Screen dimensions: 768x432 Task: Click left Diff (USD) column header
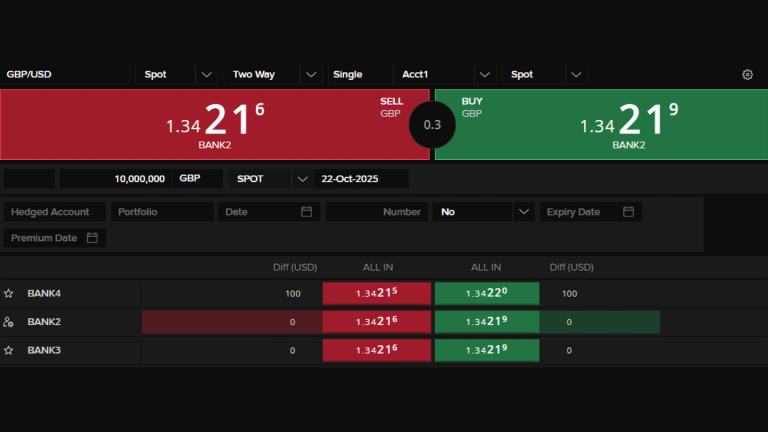295,267
